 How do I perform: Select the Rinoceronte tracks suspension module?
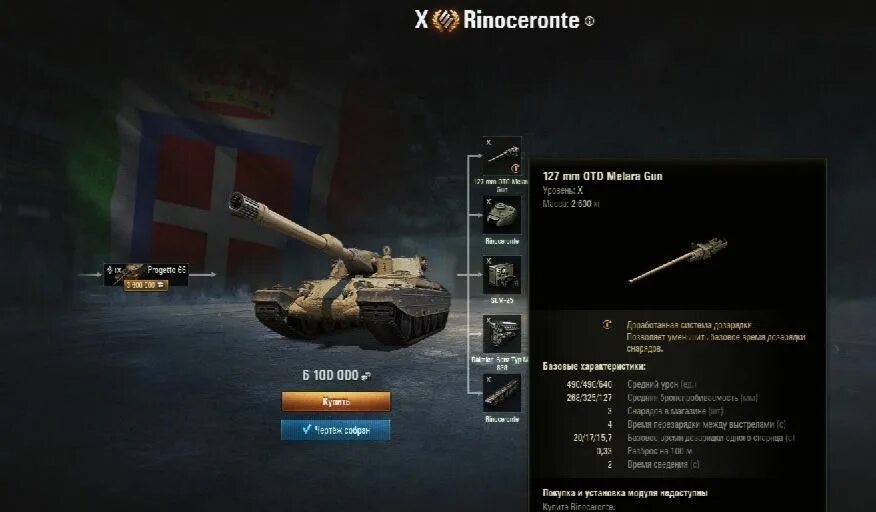point(502,394)
